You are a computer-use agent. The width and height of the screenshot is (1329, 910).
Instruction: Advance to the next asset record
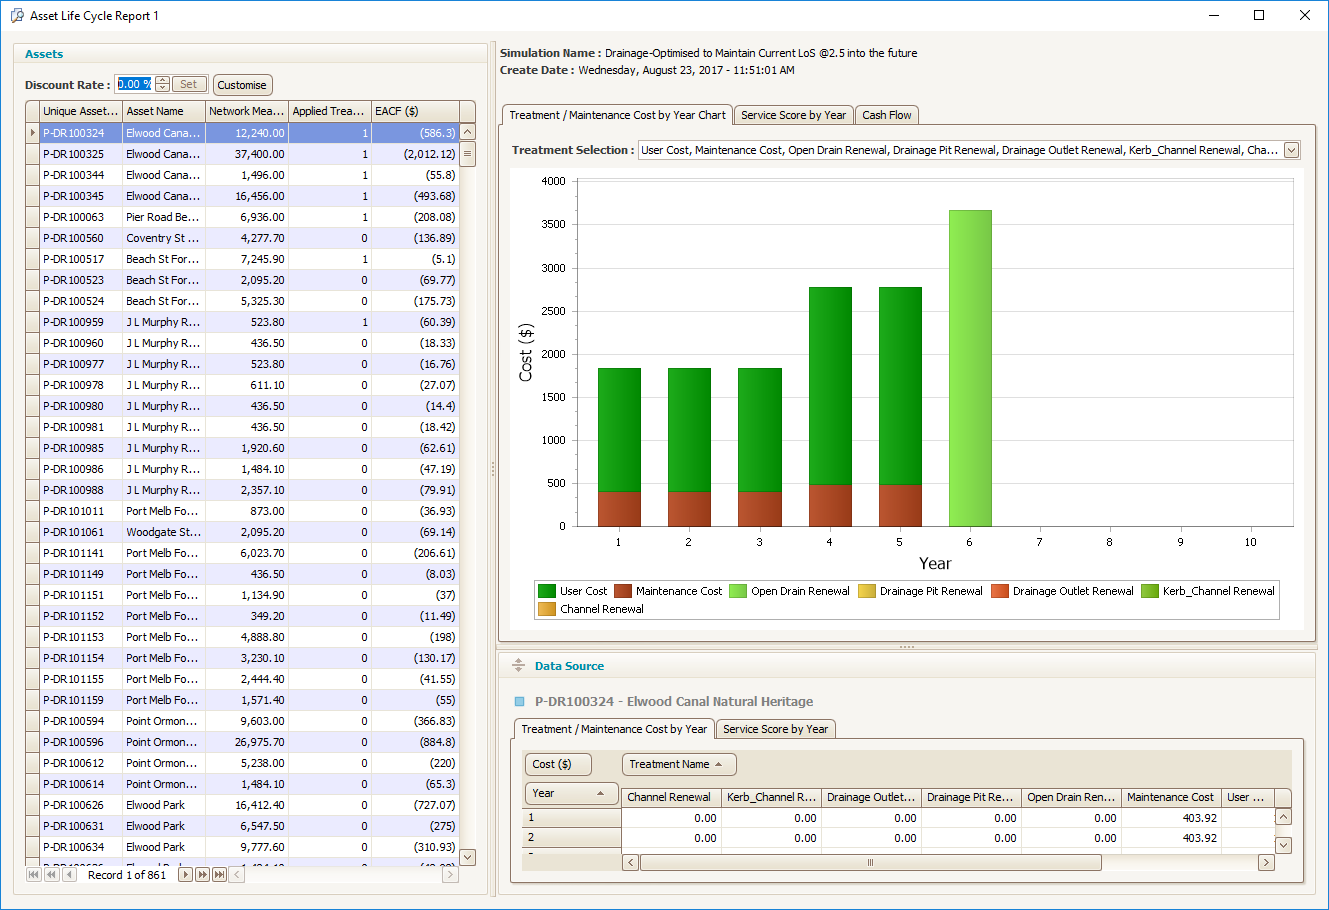[186, 874]
